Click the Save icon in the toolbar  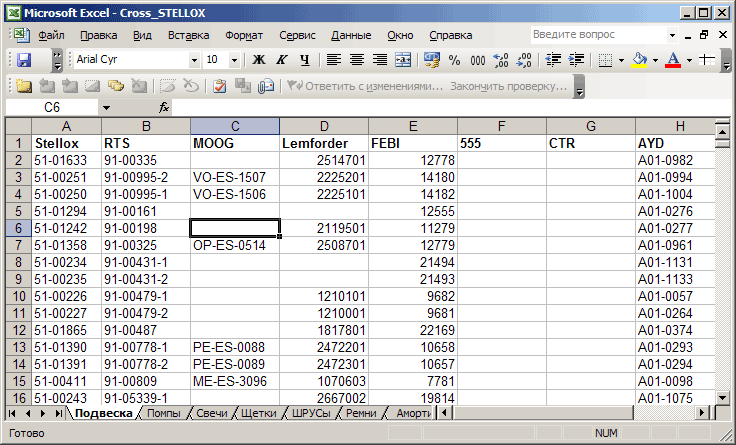[24, 60]
